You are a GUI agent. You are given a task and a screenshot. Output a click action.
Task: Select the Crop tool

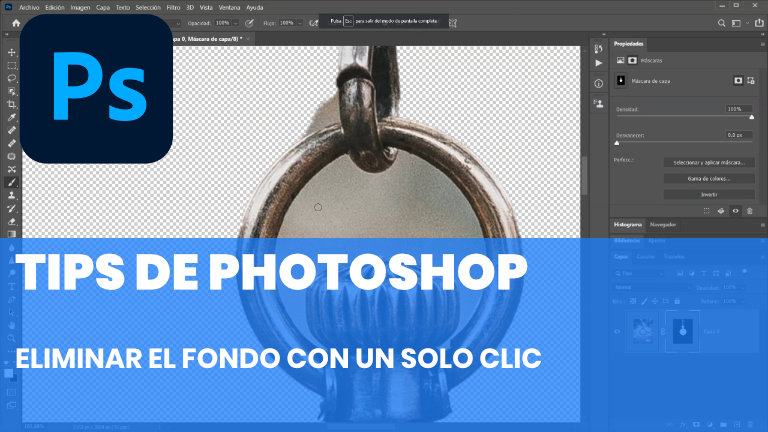pyautogui.click(x=12, y=104)
